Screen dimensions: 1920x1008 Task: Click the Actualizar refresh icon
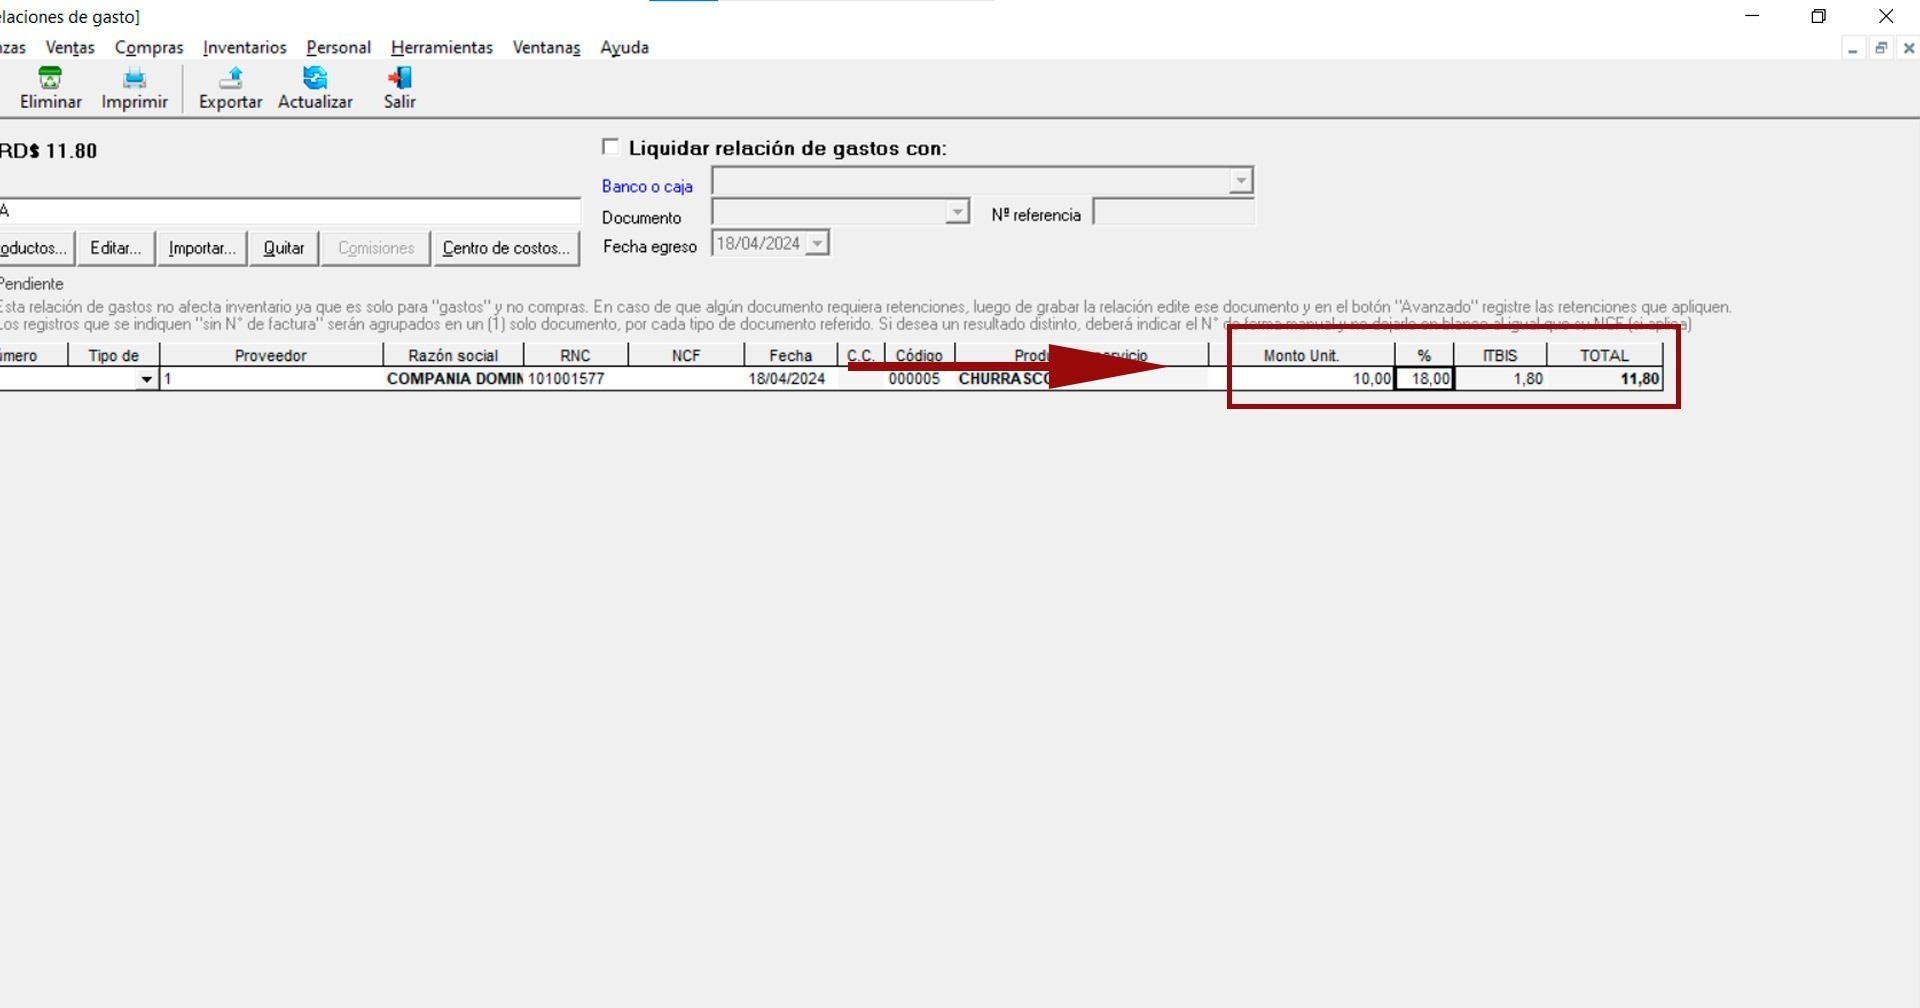pos(315,78)
